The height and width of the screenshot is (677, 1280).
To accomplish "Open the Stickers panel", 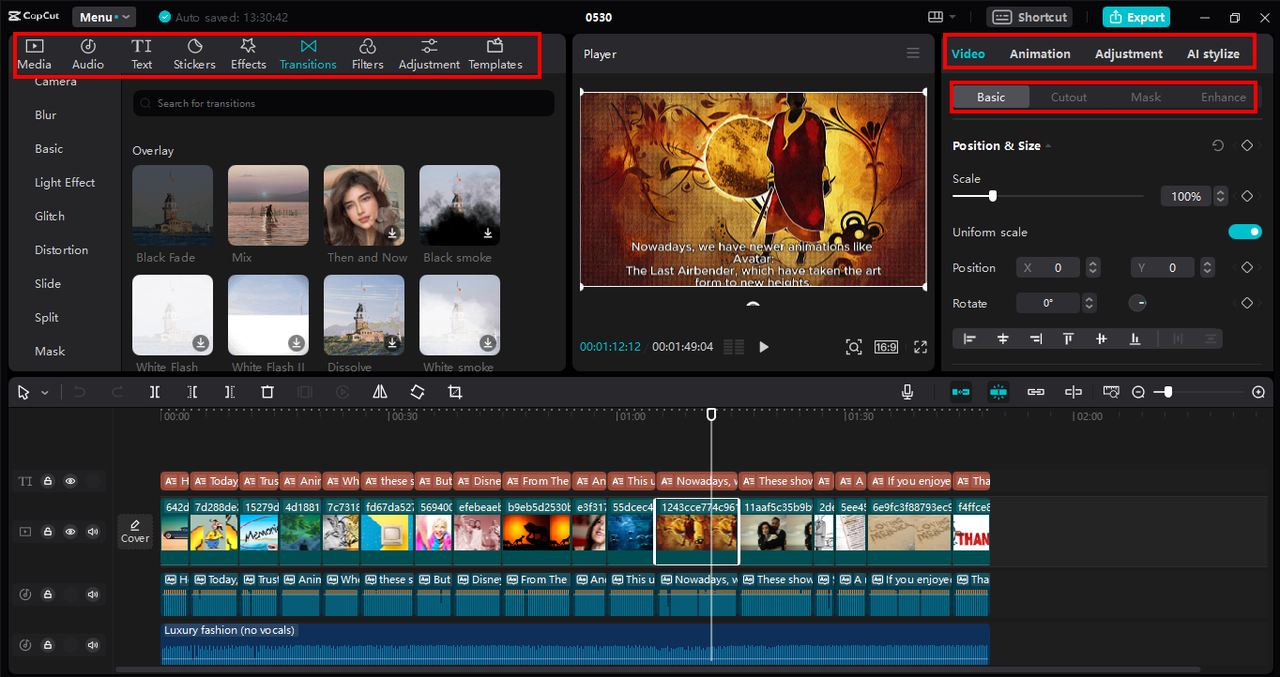I will coord(195,54).
